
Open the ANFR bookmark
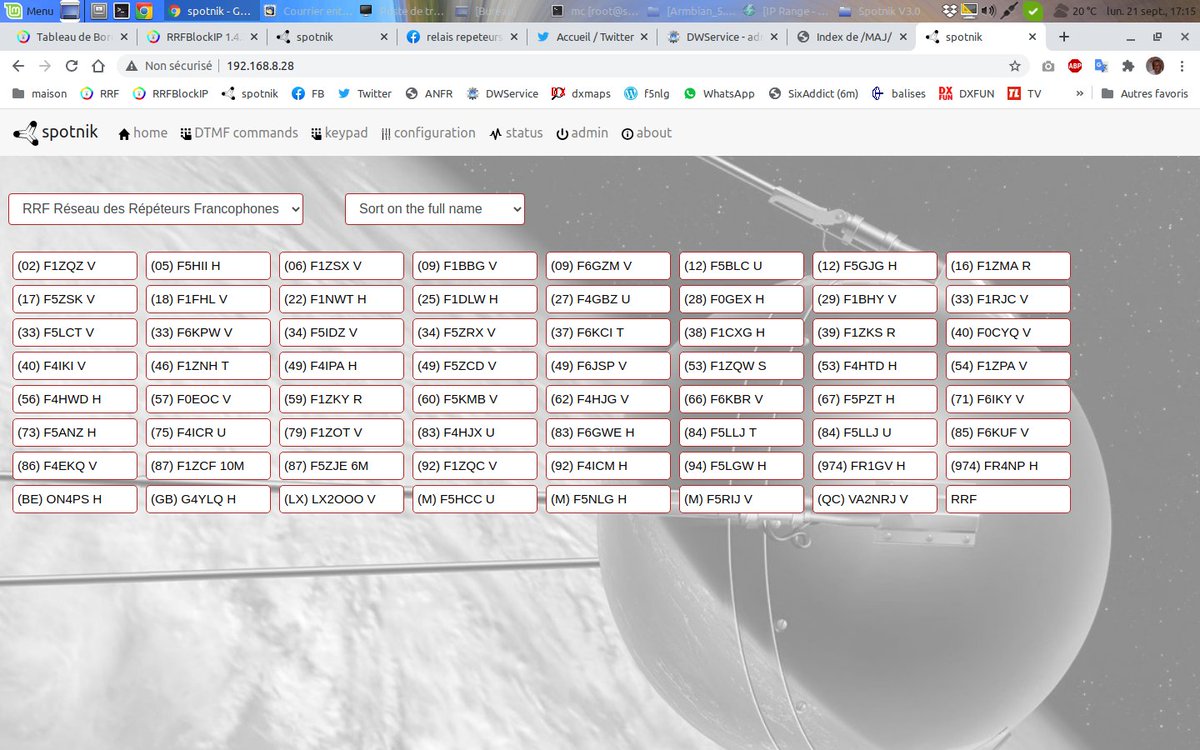429,93
